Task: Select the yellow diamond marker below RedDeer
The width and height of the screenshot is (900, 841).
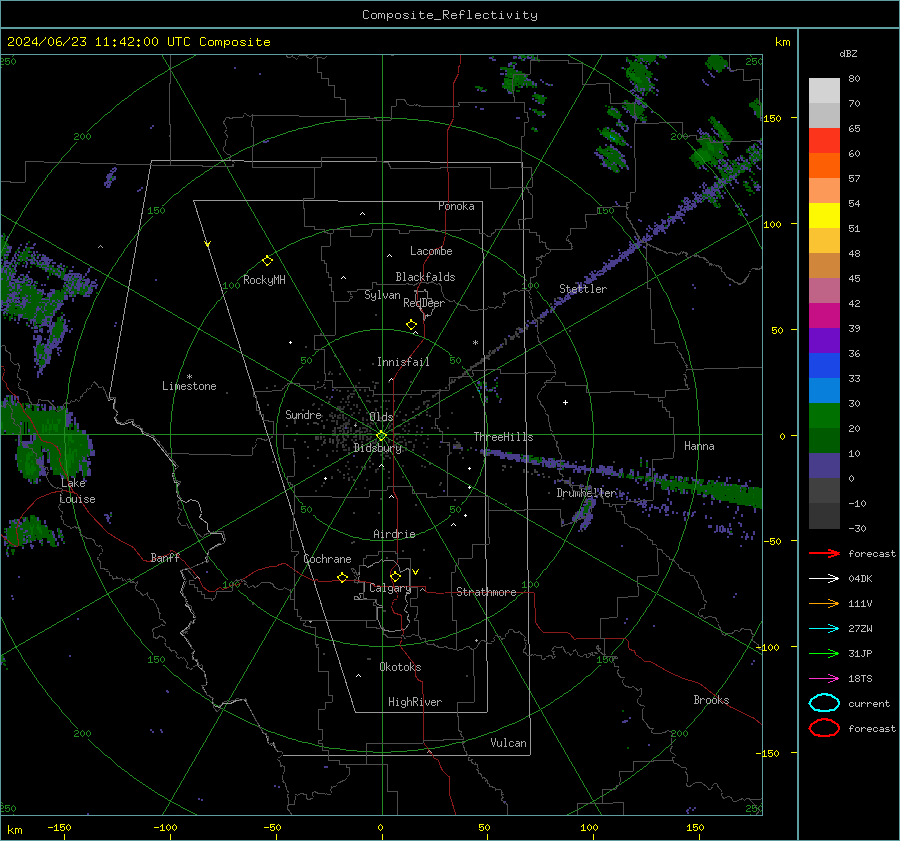Action: [411, 325]
